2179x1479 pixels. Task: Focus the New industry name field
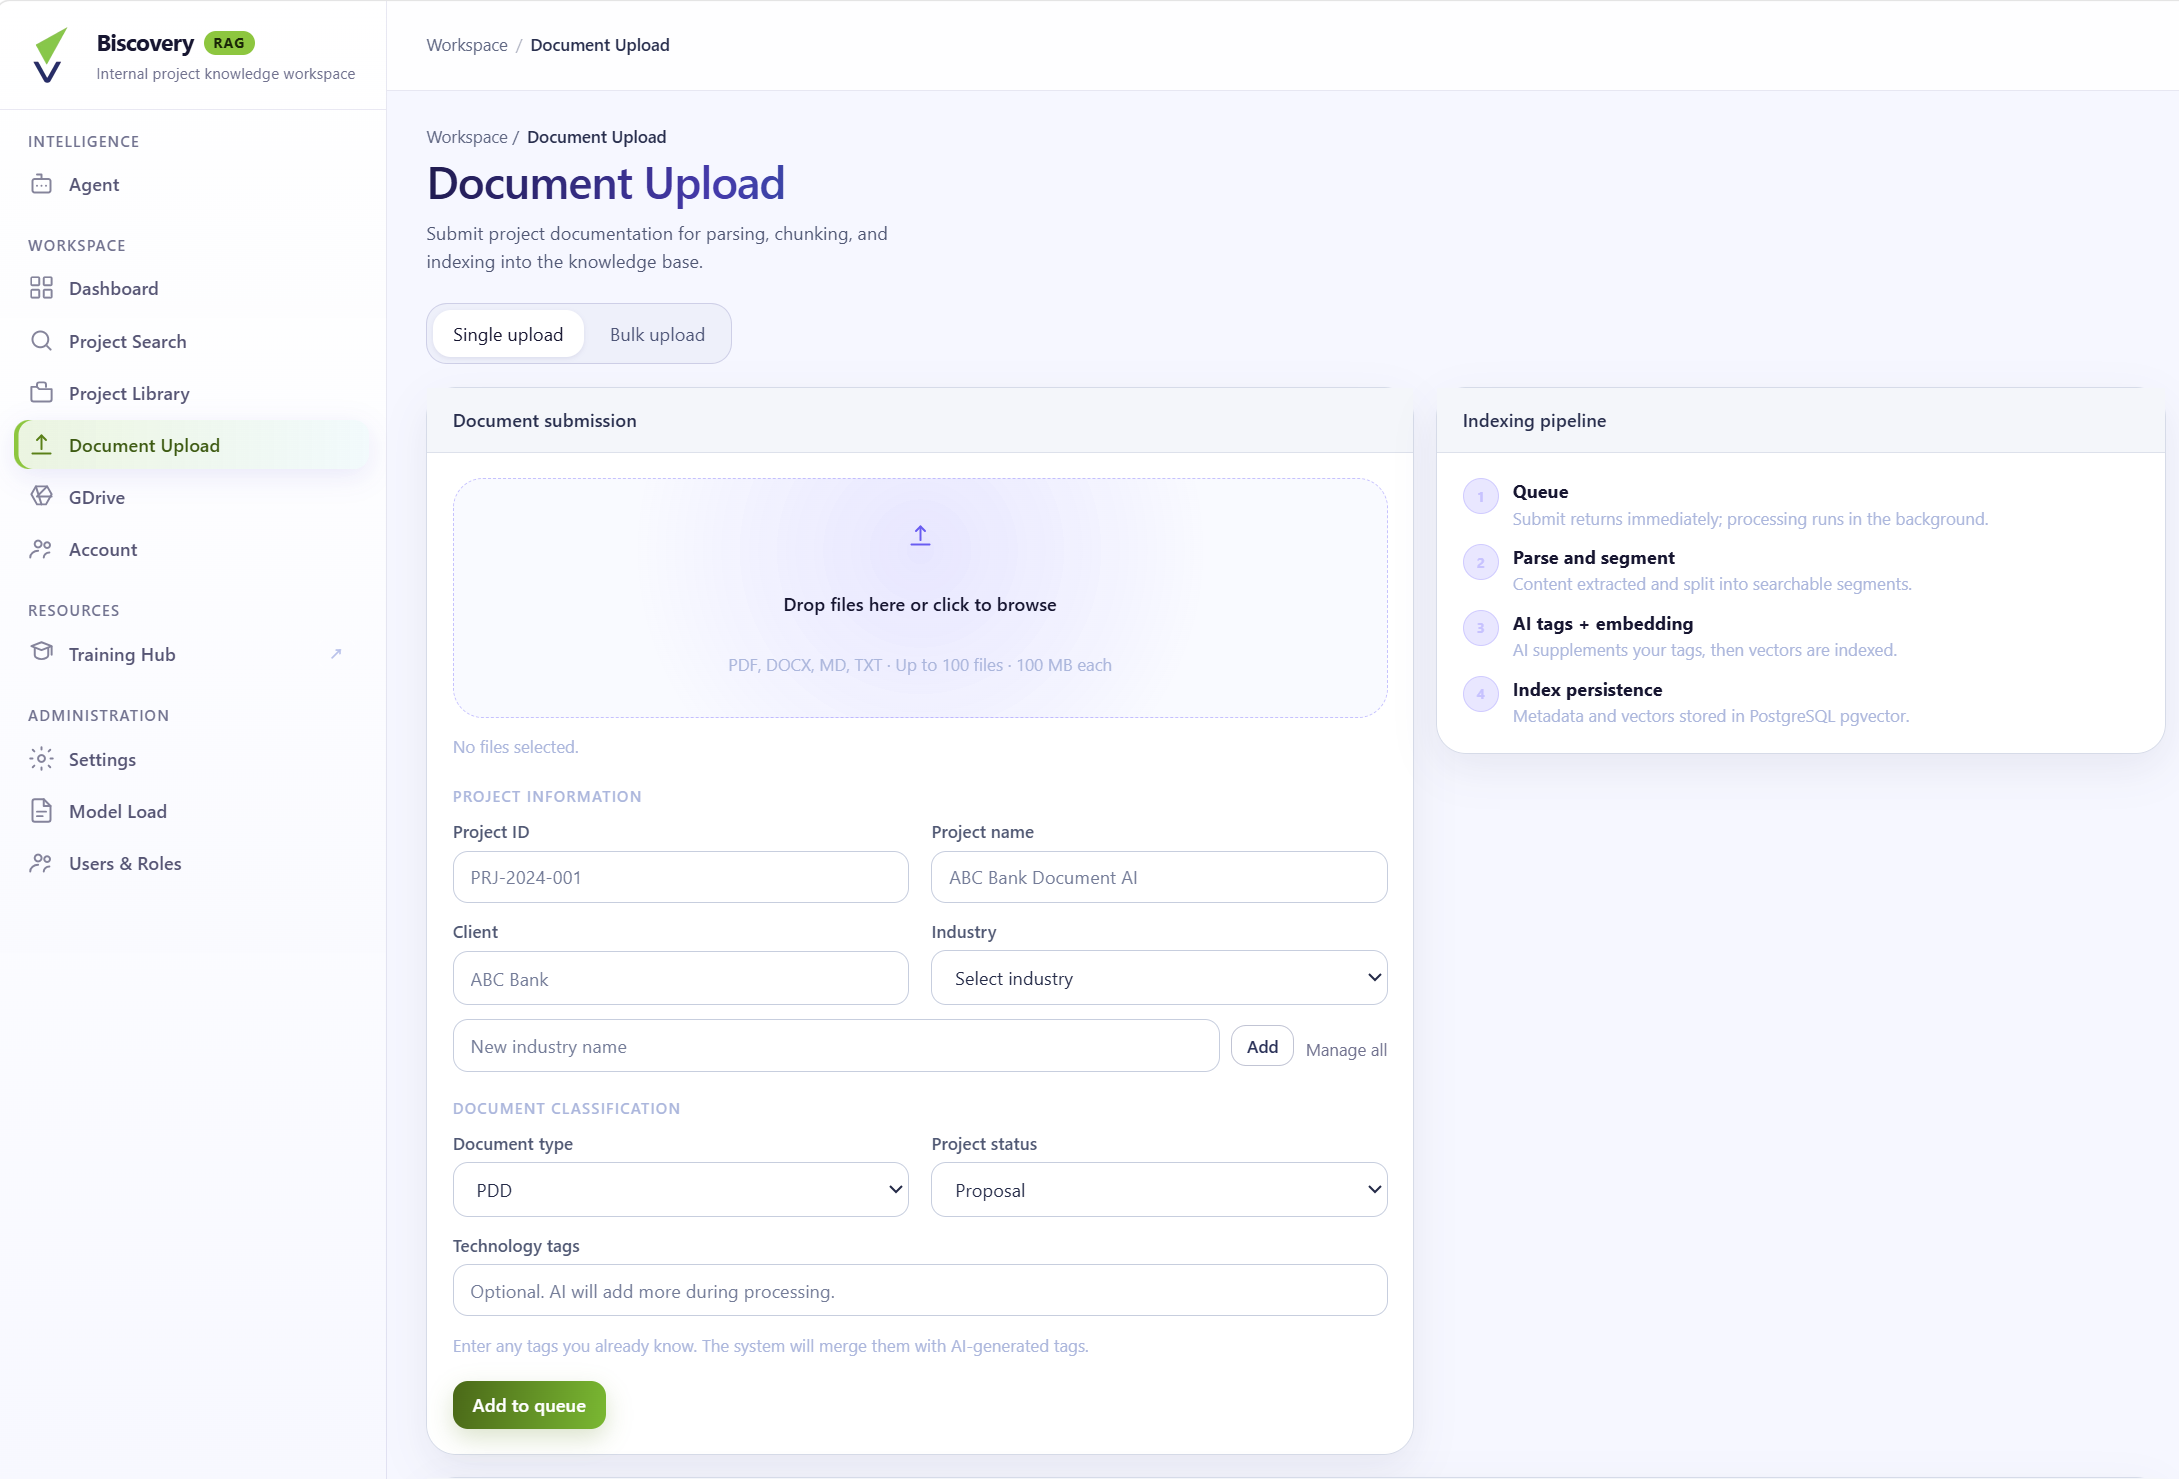coord(836,1046)
